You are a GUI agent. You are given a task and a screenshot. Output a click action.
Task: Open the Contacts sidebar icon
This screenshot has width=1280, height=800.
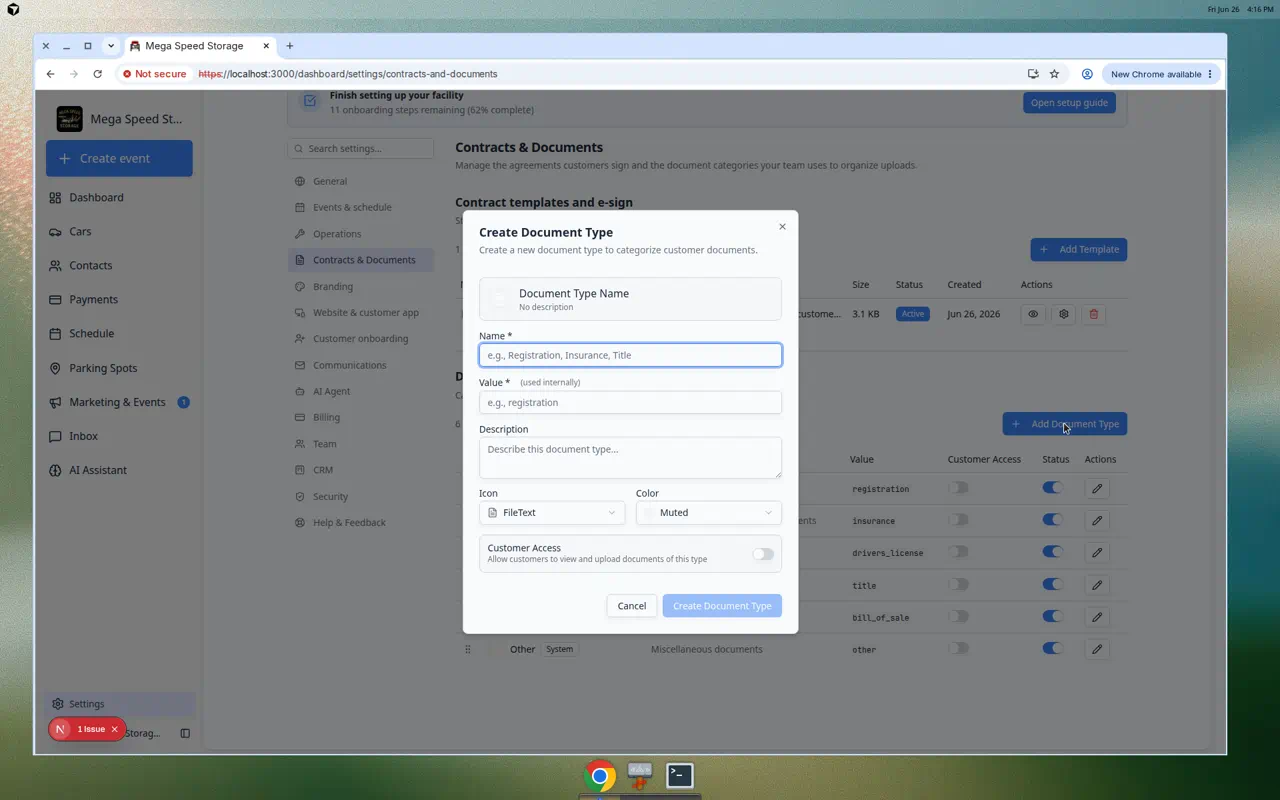click(x=55, y=266)
